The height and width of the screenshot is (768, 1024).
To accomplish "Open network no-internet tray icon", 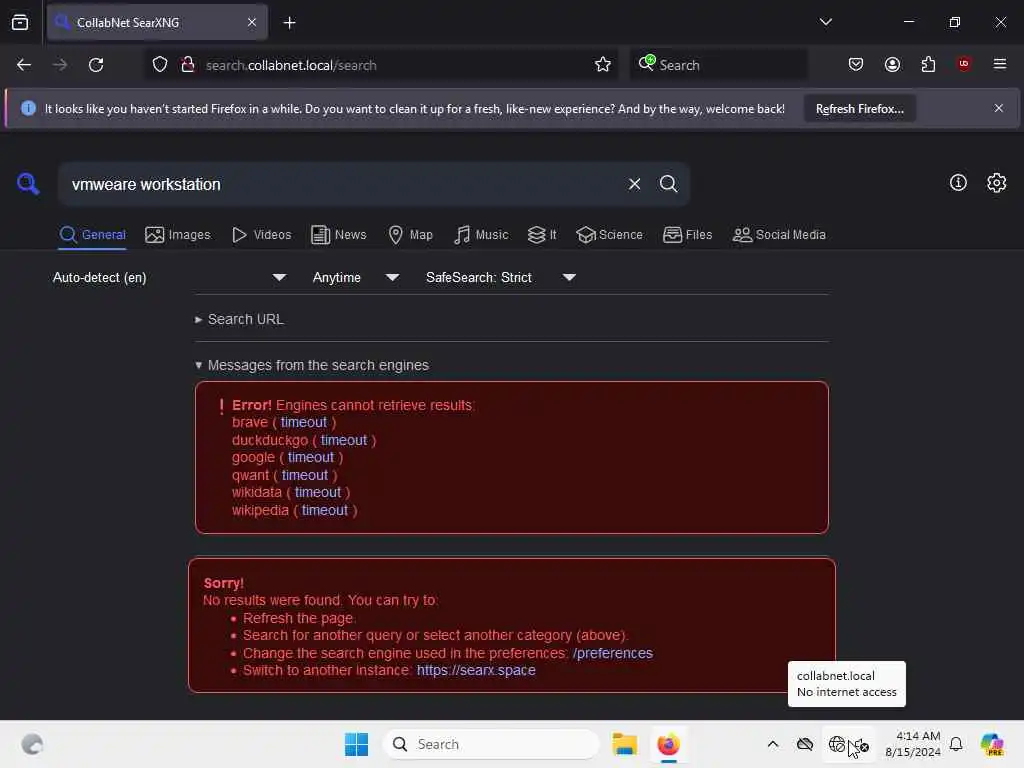I will 837,744.
